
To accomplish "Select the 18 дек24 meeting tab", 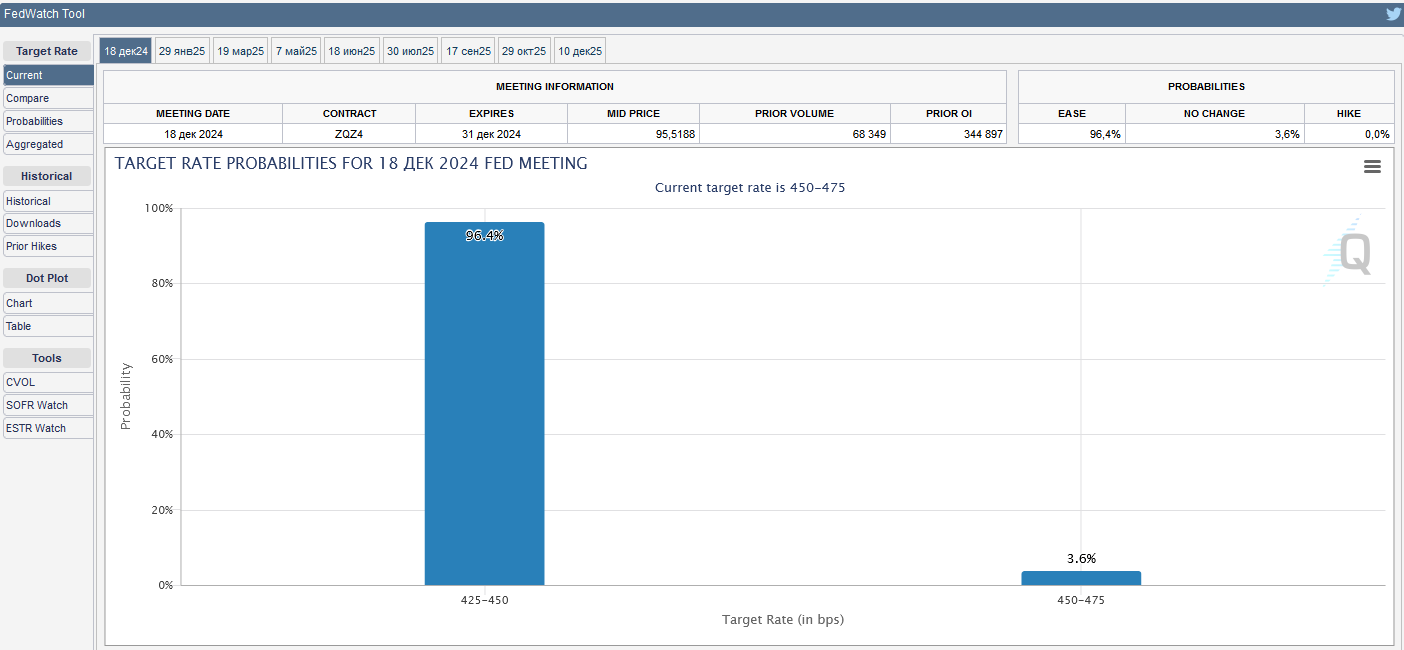I will 126,51.
